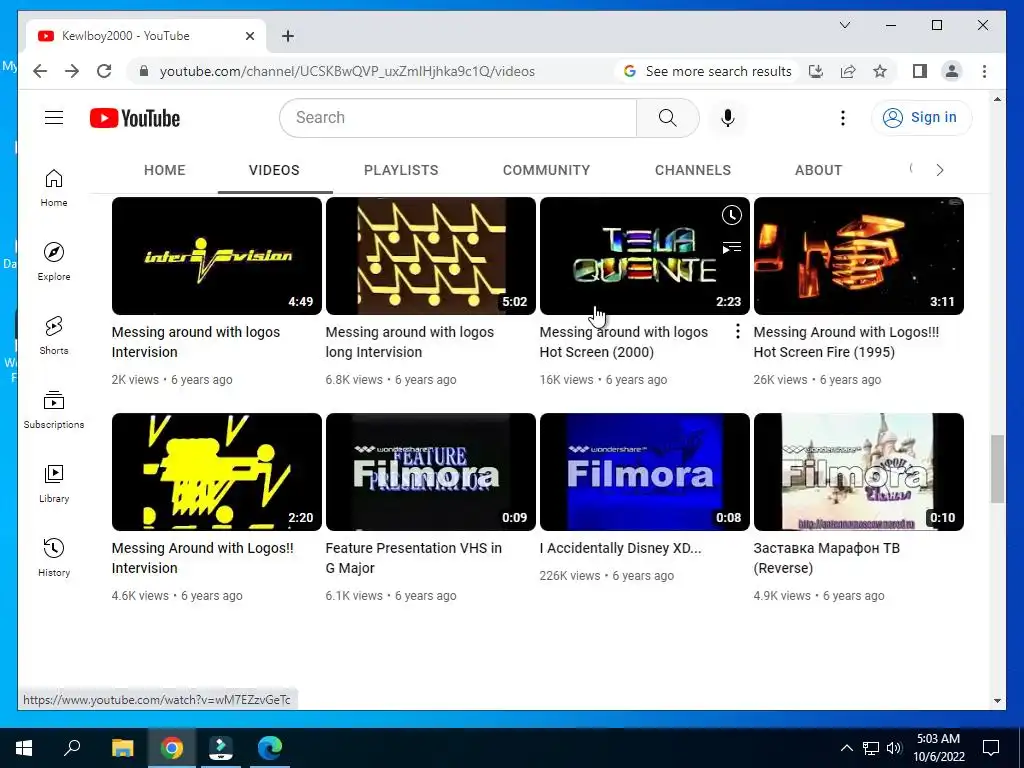Open action menu for Hot Screen (2000) video

click(x=737, y=332)
